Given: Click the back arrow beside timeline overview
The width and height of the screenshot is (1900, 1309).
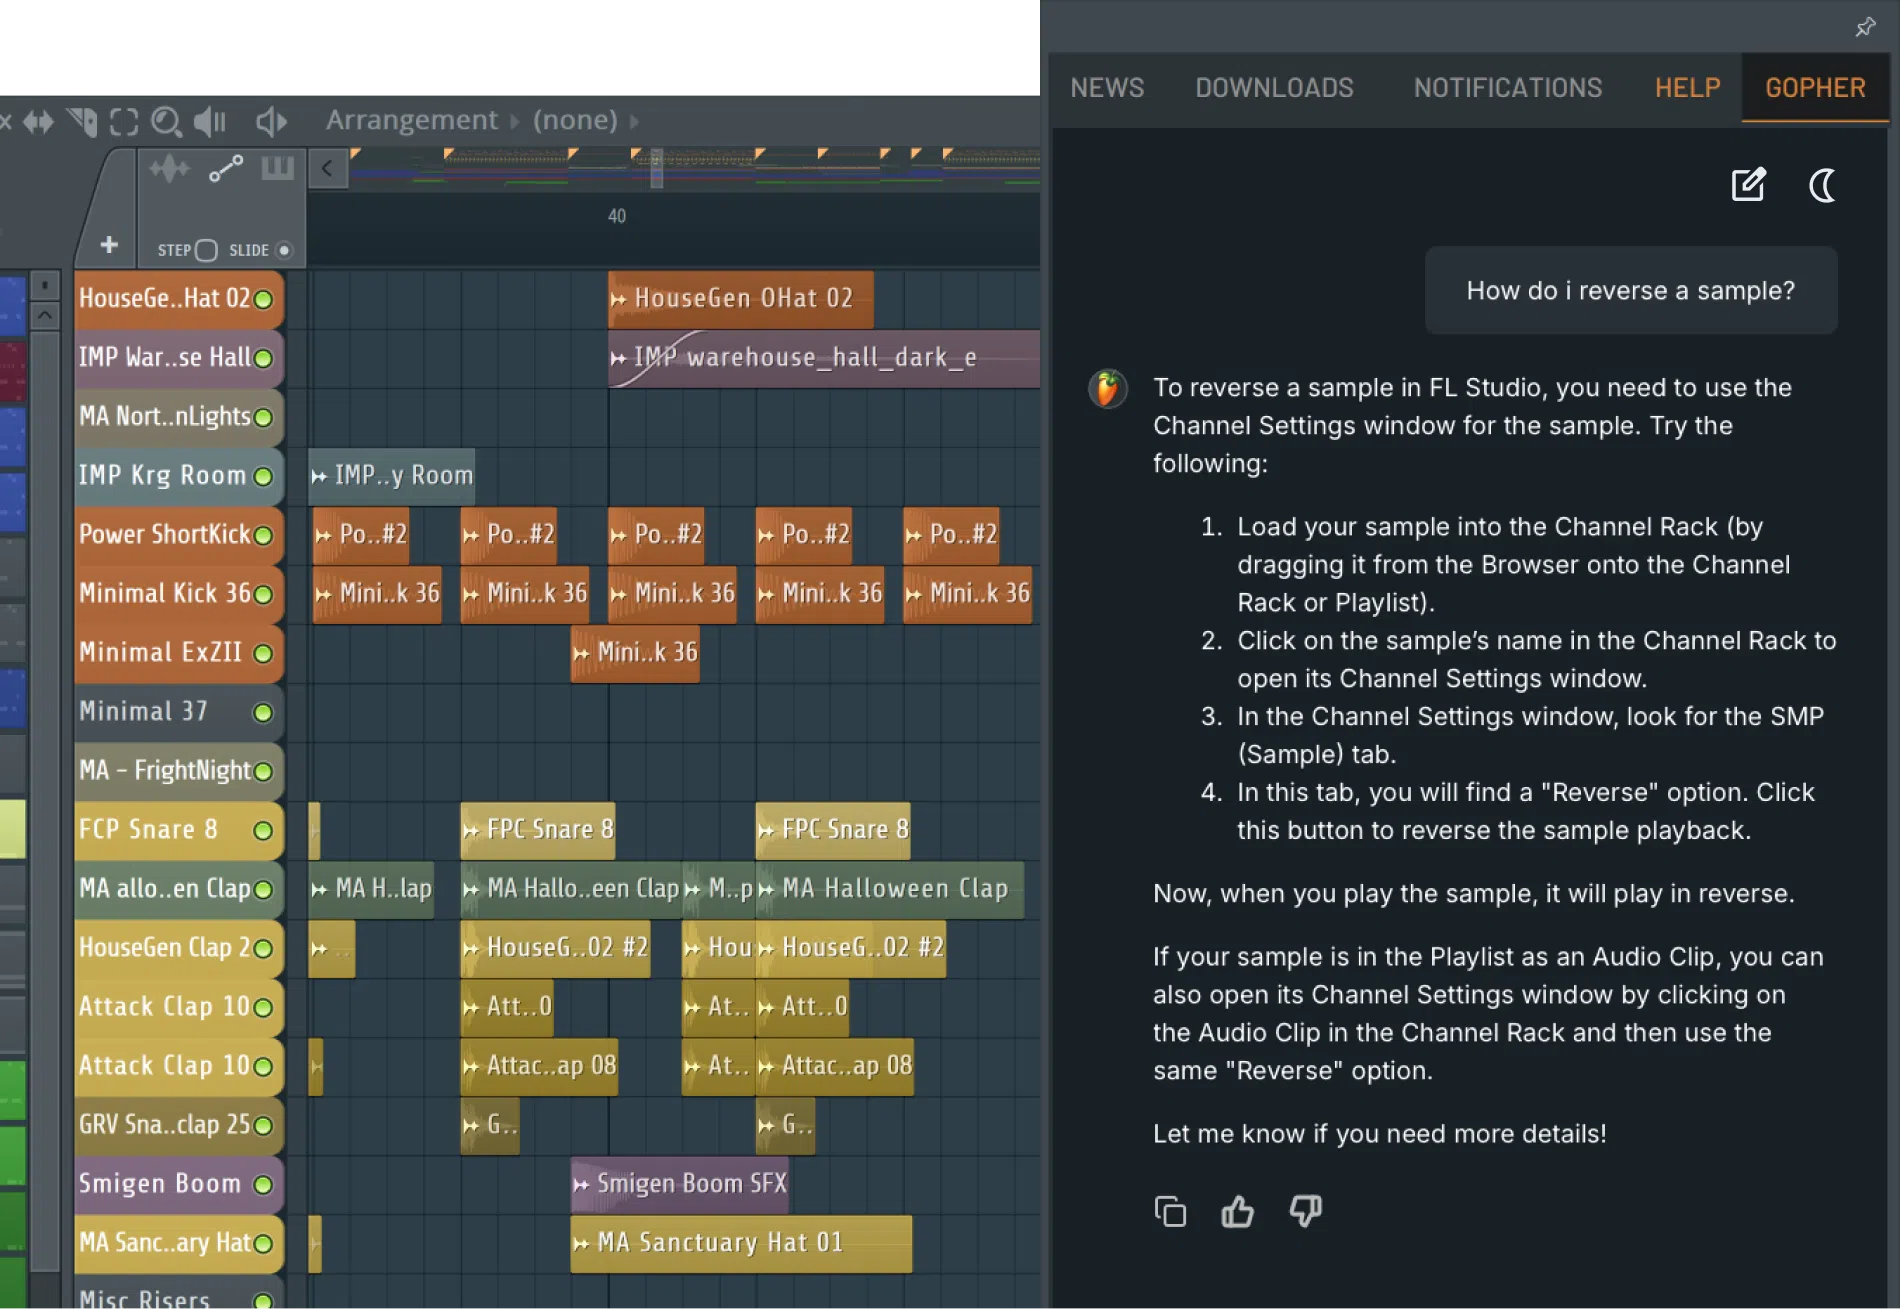Looking at the screenshot, I should [x=327, y=168].
